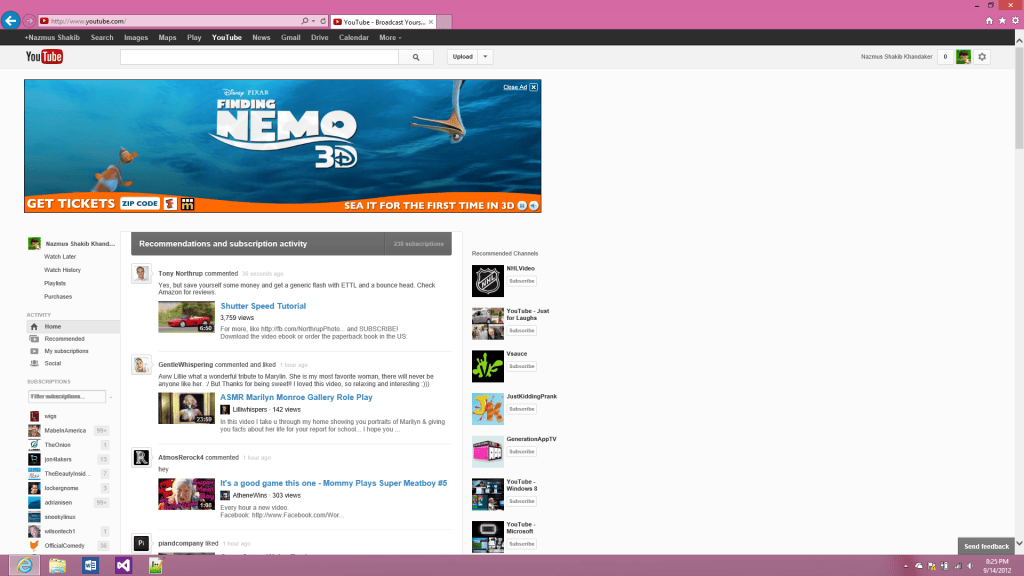Click AtmosRerock4's avatar in feed

141,458
